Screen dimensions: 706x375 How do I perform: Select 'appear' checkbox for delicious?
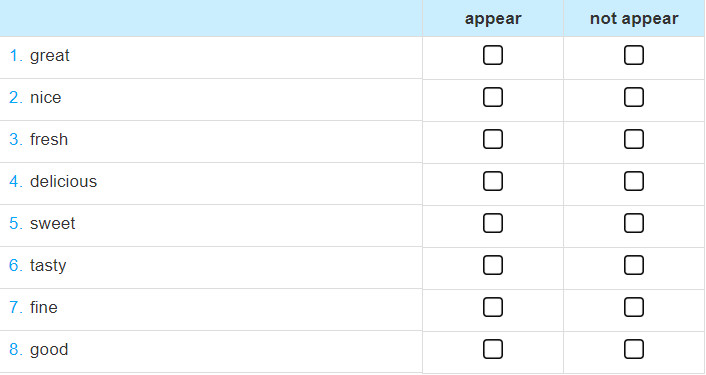click(493, 181)
